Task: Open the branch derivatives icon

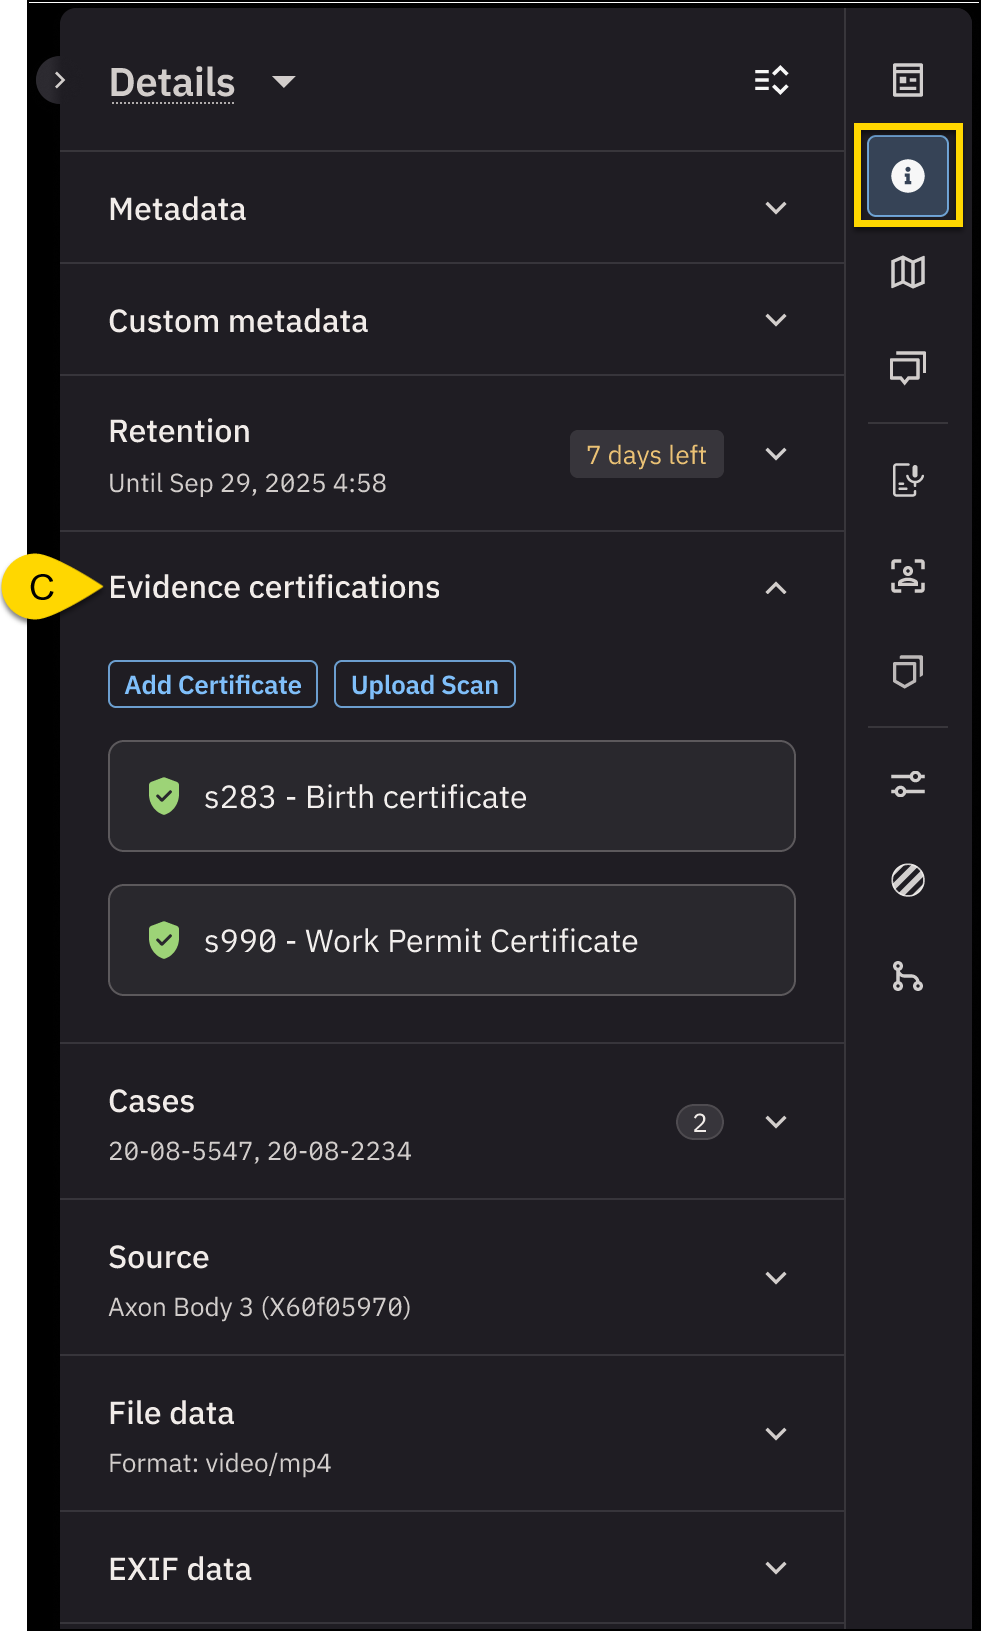Action: click(907, 976)
